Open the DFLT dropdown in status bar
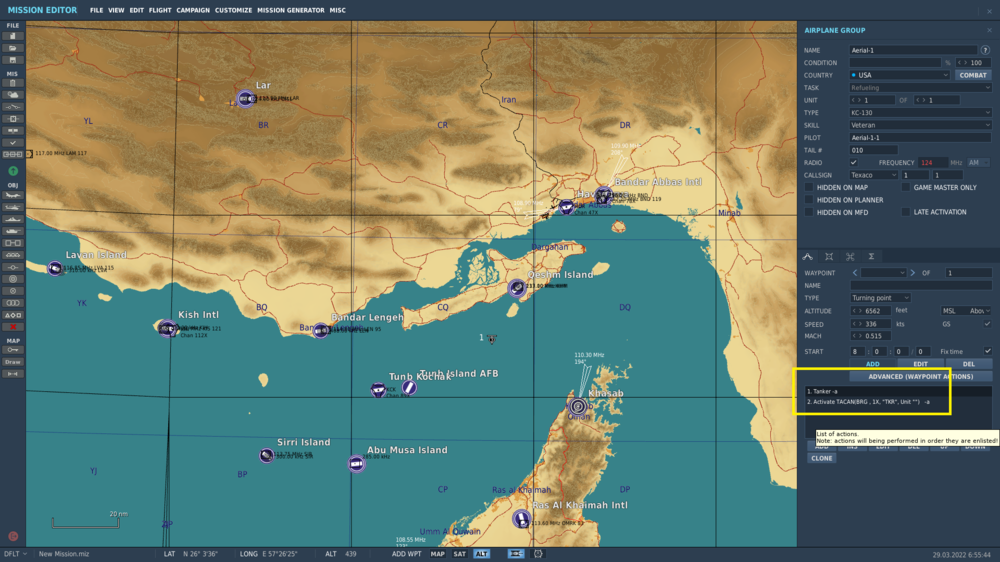The width and height of the screenshot is (1000, 562). tap(15, 554)
